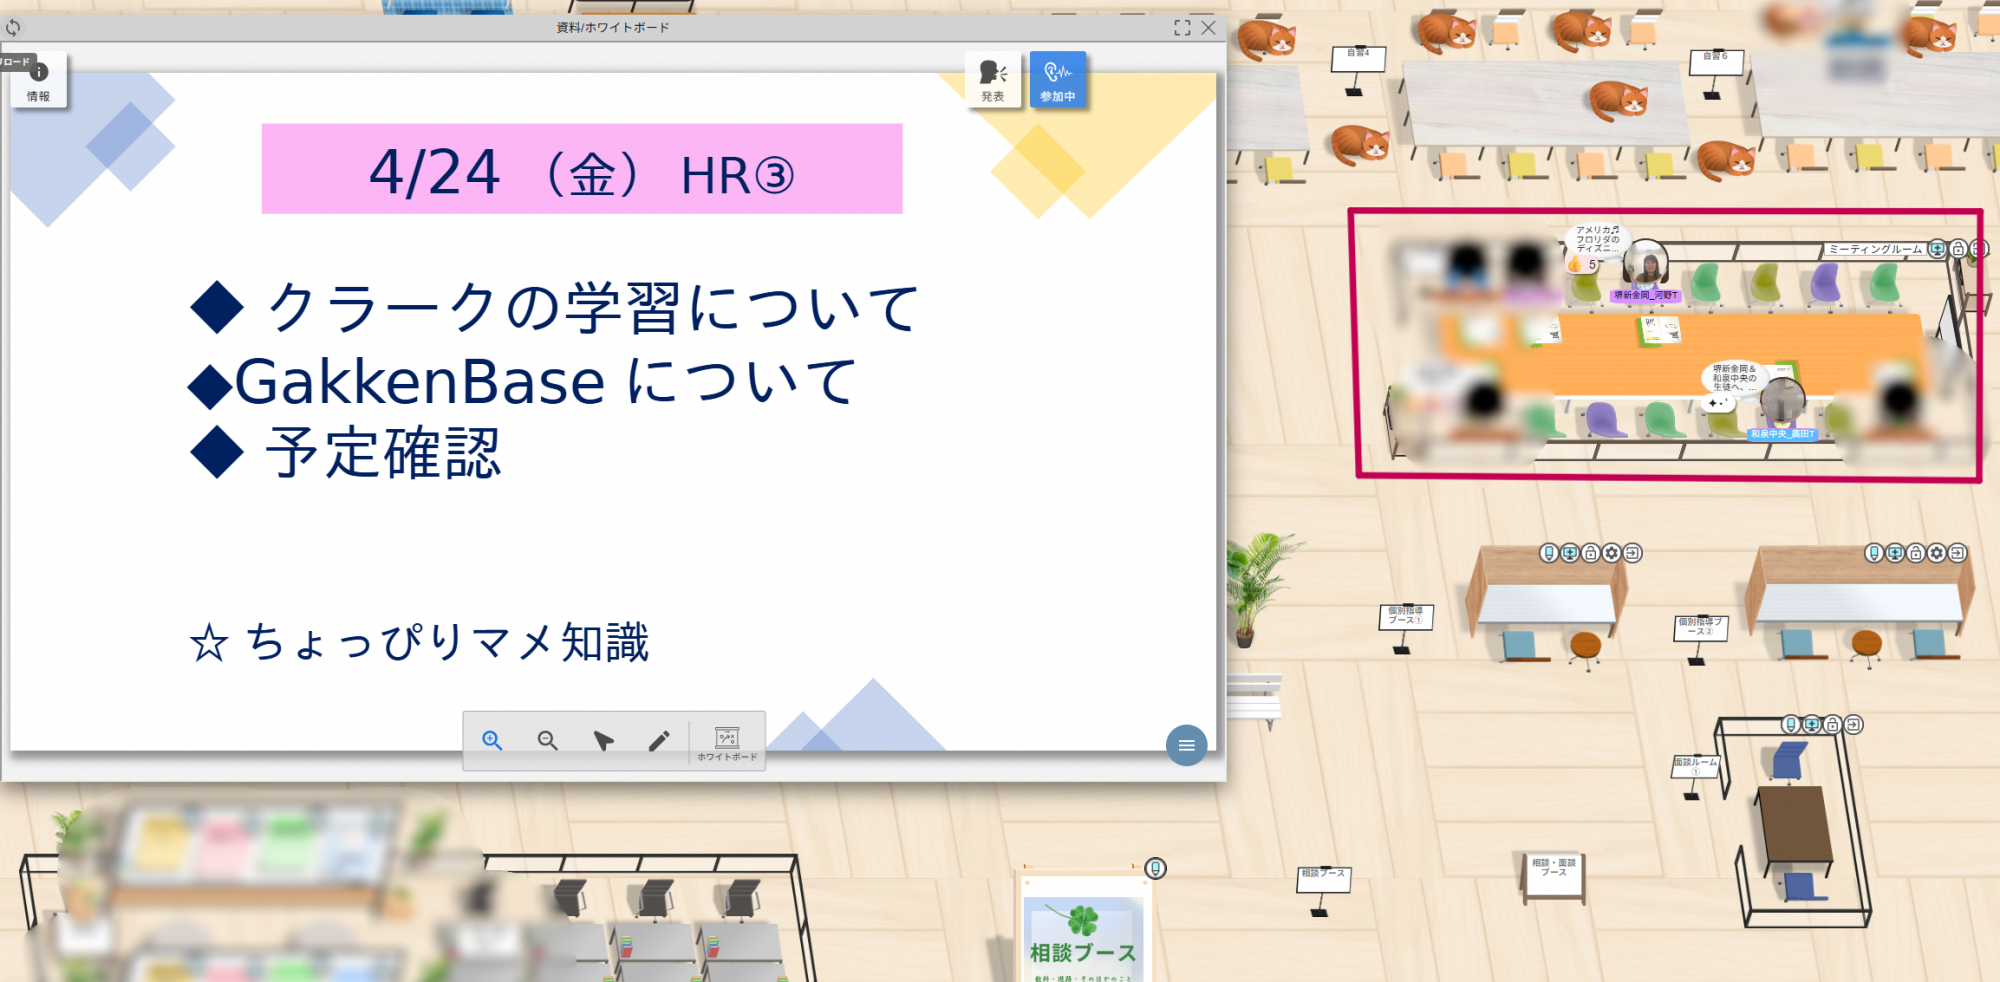Open the round blue hamburger menu

pyautogui.click(x=1186, y=745)
